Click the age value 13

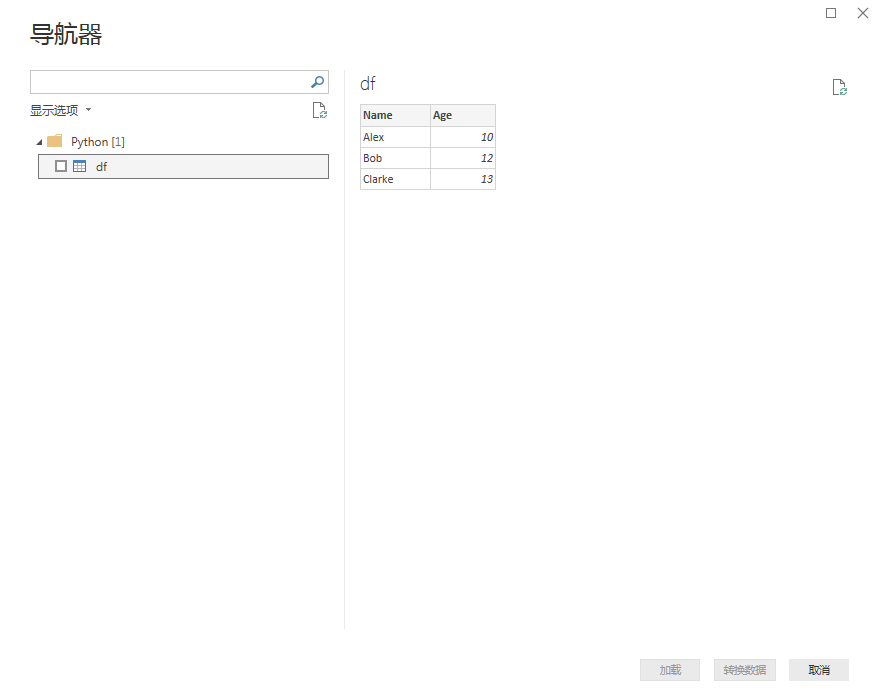pos(463,179)
